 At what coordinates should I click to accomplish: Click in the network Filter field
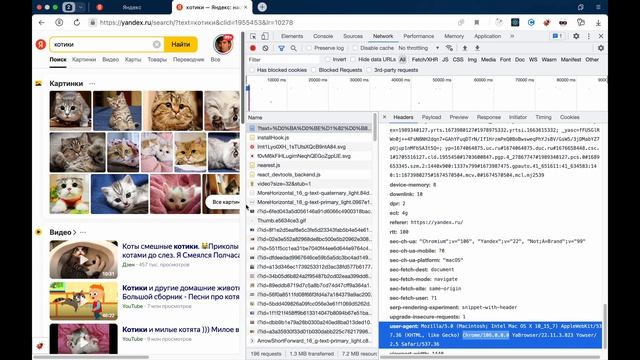click(x=284, y=60)
